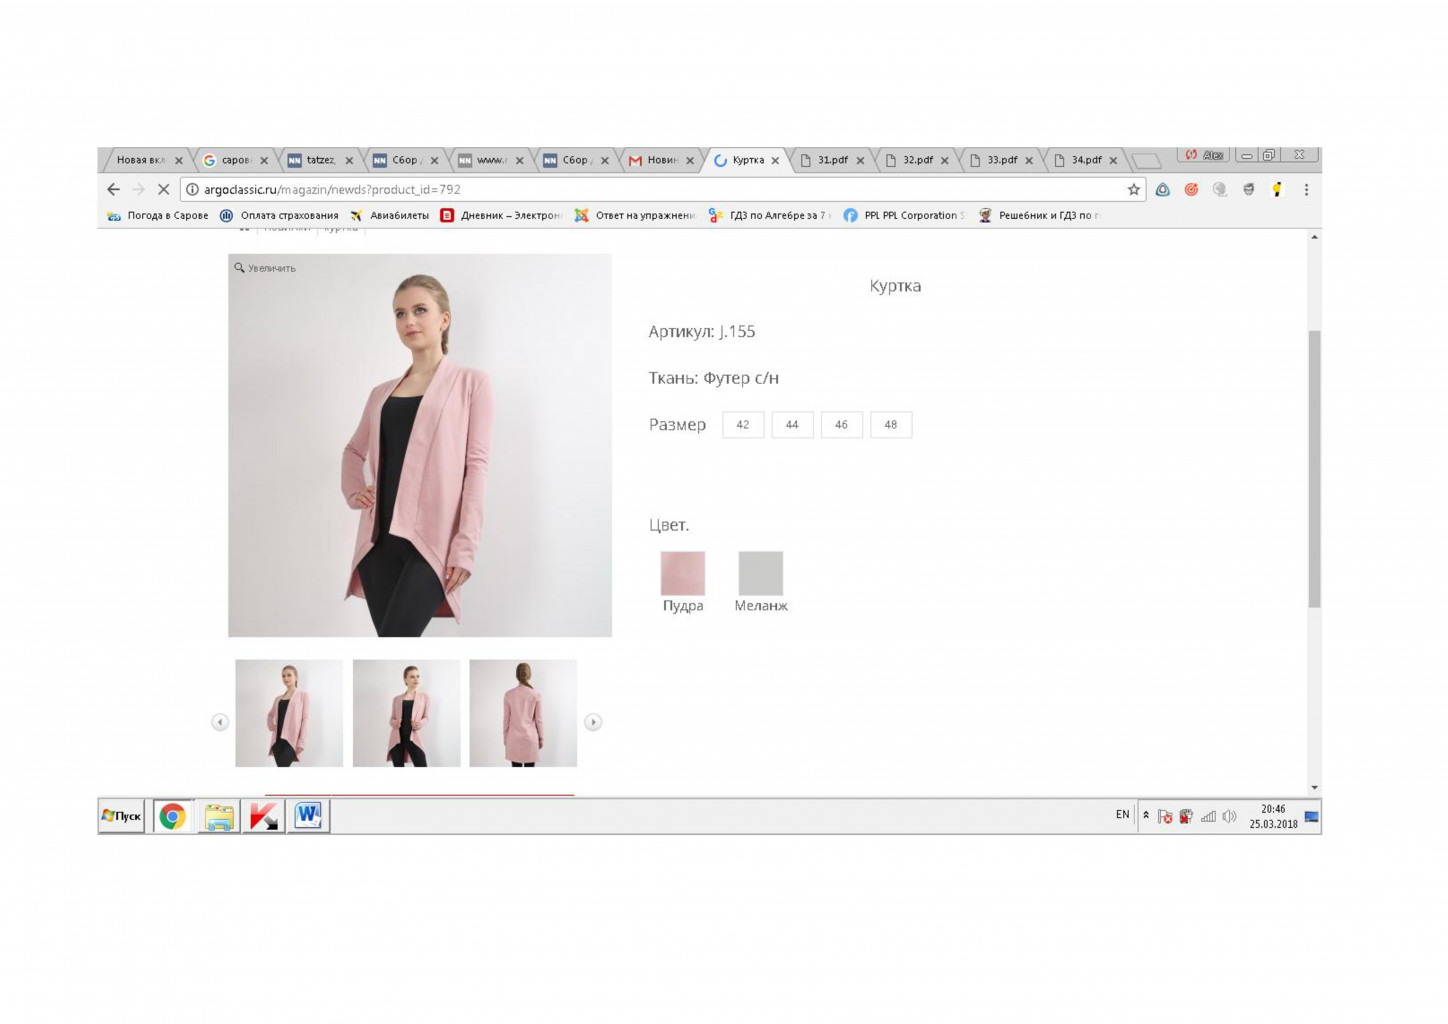Open Оплата страхования bookmark
Image resolution: width=1448 pixels, height=1024 pixels.
point(279,215)
